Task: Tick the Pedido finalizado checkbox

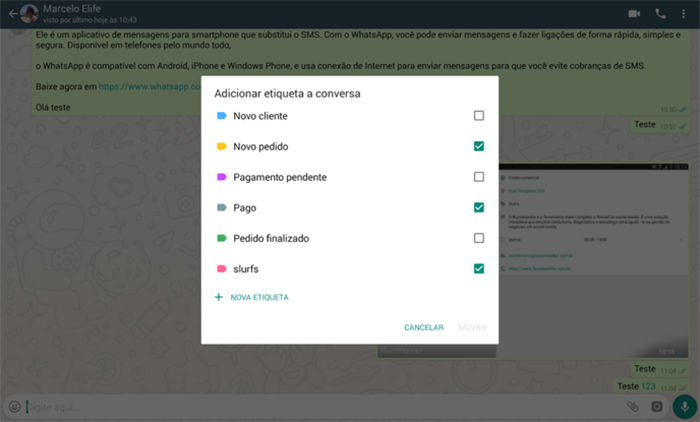Action: pyautogui.click(x=479, y=238)
